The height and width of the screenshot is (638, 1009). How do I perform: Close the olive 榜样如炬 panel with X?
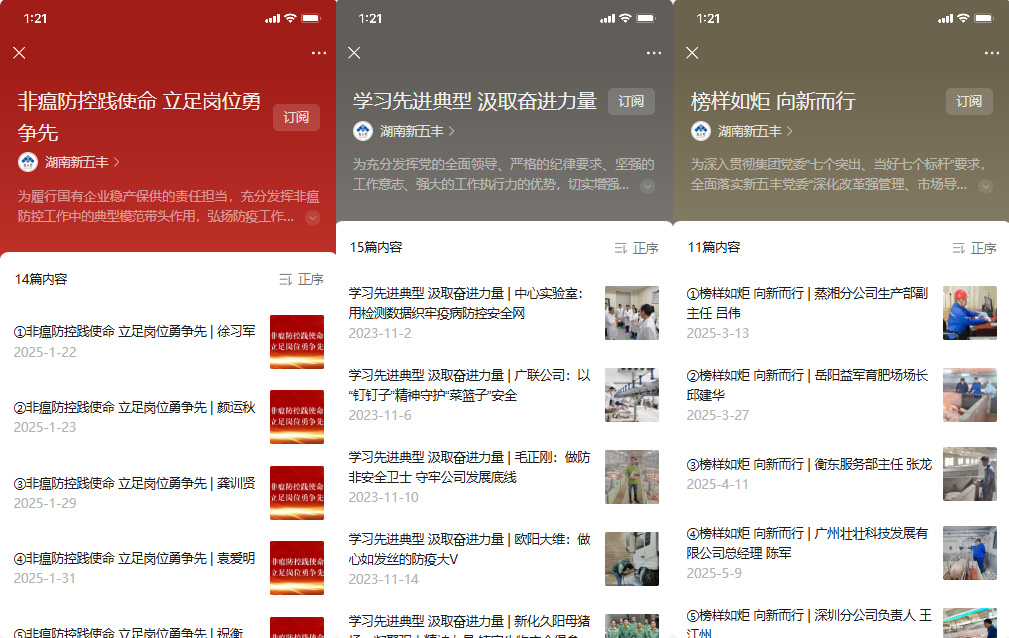[692, 53]
